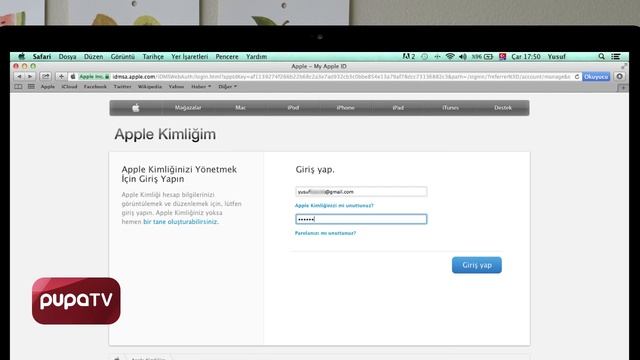Open the Yardım menu

pos(256,56)
